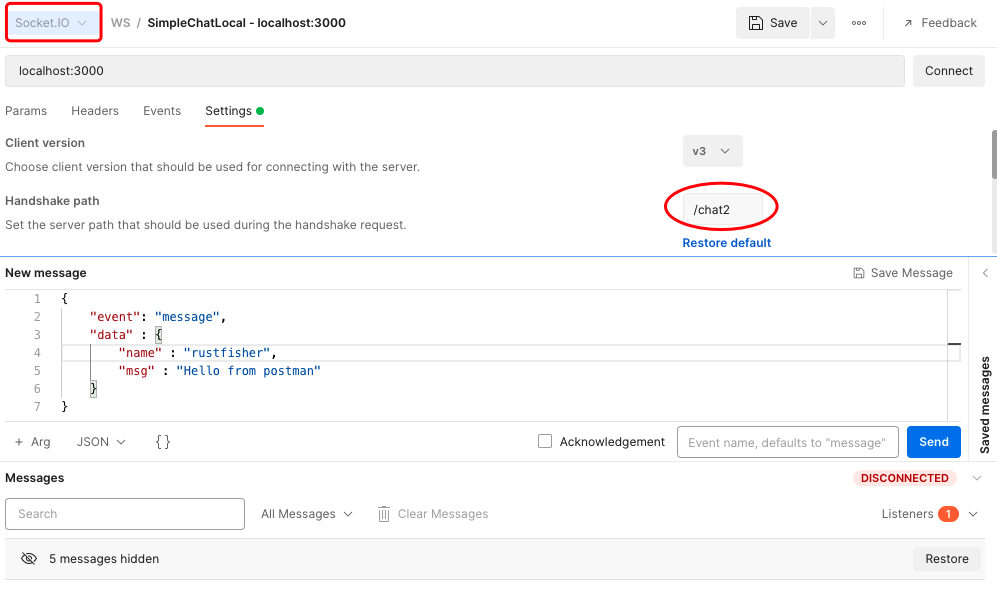Click the trash icon to clear messages

point(384,514)
